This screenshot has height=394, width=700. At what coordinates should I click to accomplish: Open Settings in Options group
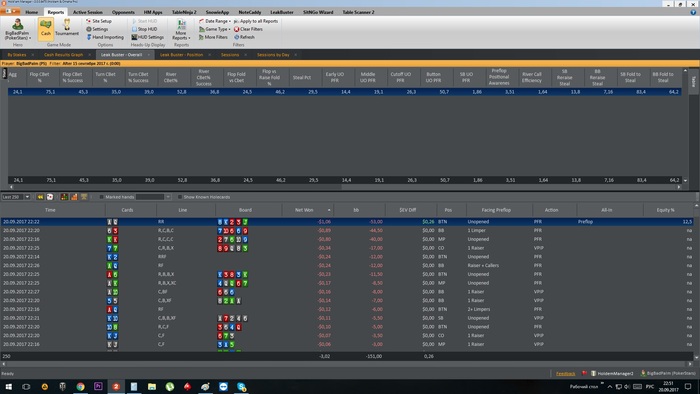pyautogui.click(x=97, y=29)
